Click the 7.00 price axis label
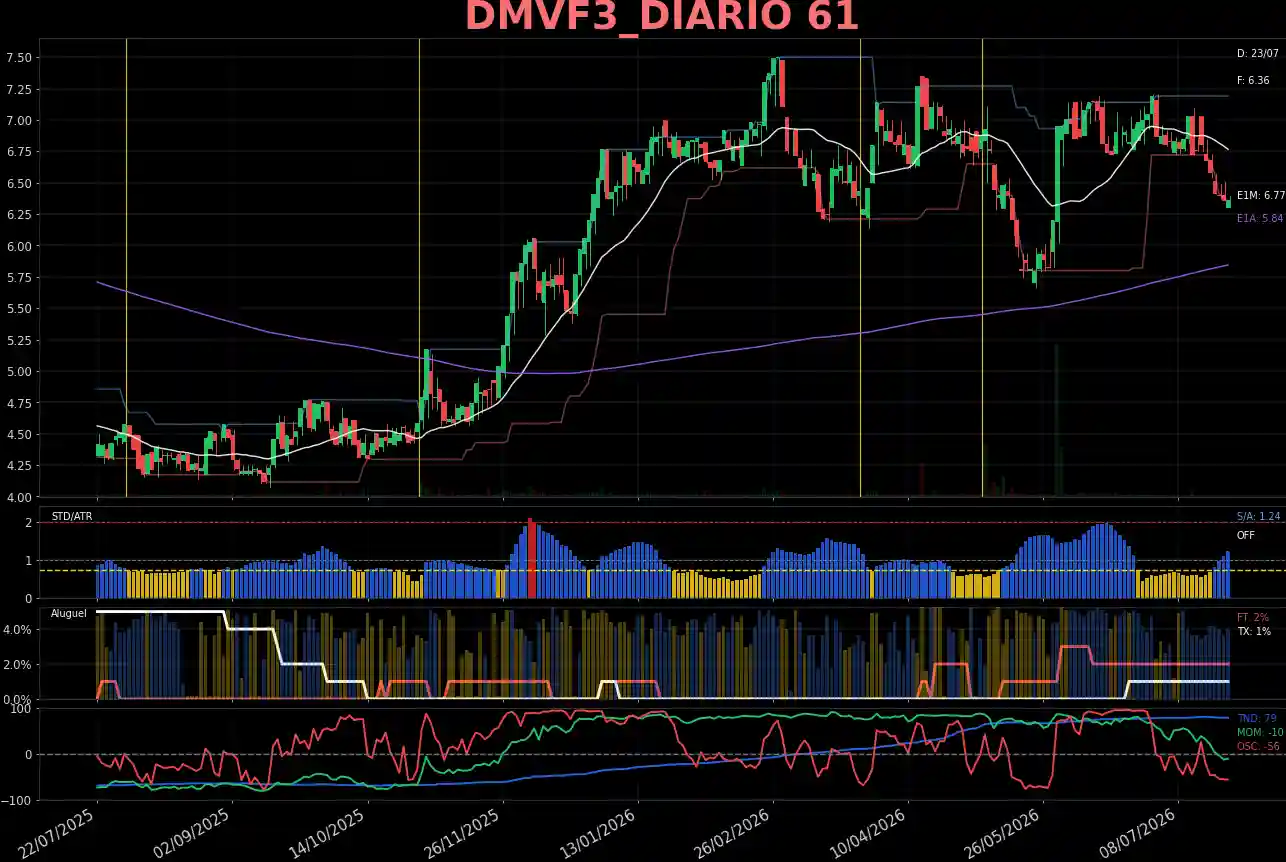The image size is (1286, 862). (x=20, y=121)
